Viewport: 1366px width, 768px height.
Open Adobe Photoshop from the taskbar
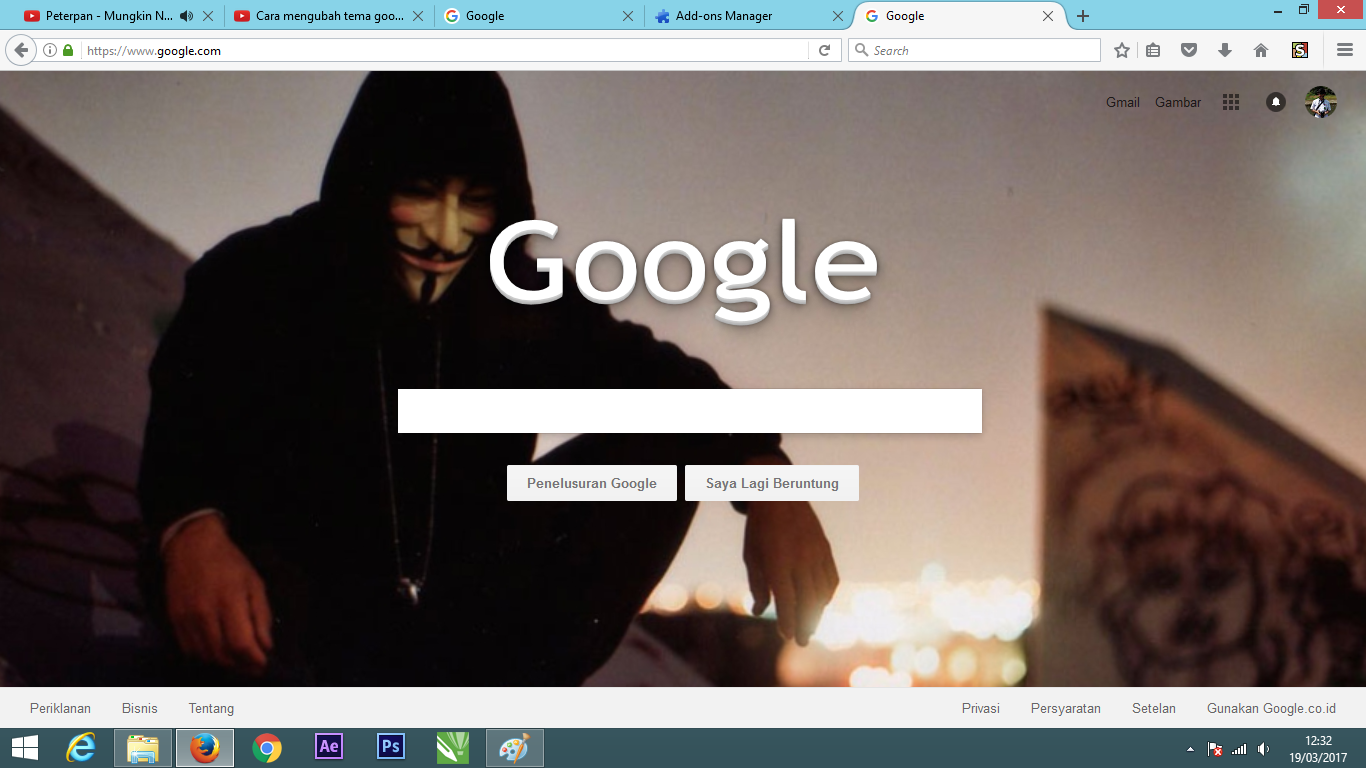pyautogui.click(x=391, y=747)
